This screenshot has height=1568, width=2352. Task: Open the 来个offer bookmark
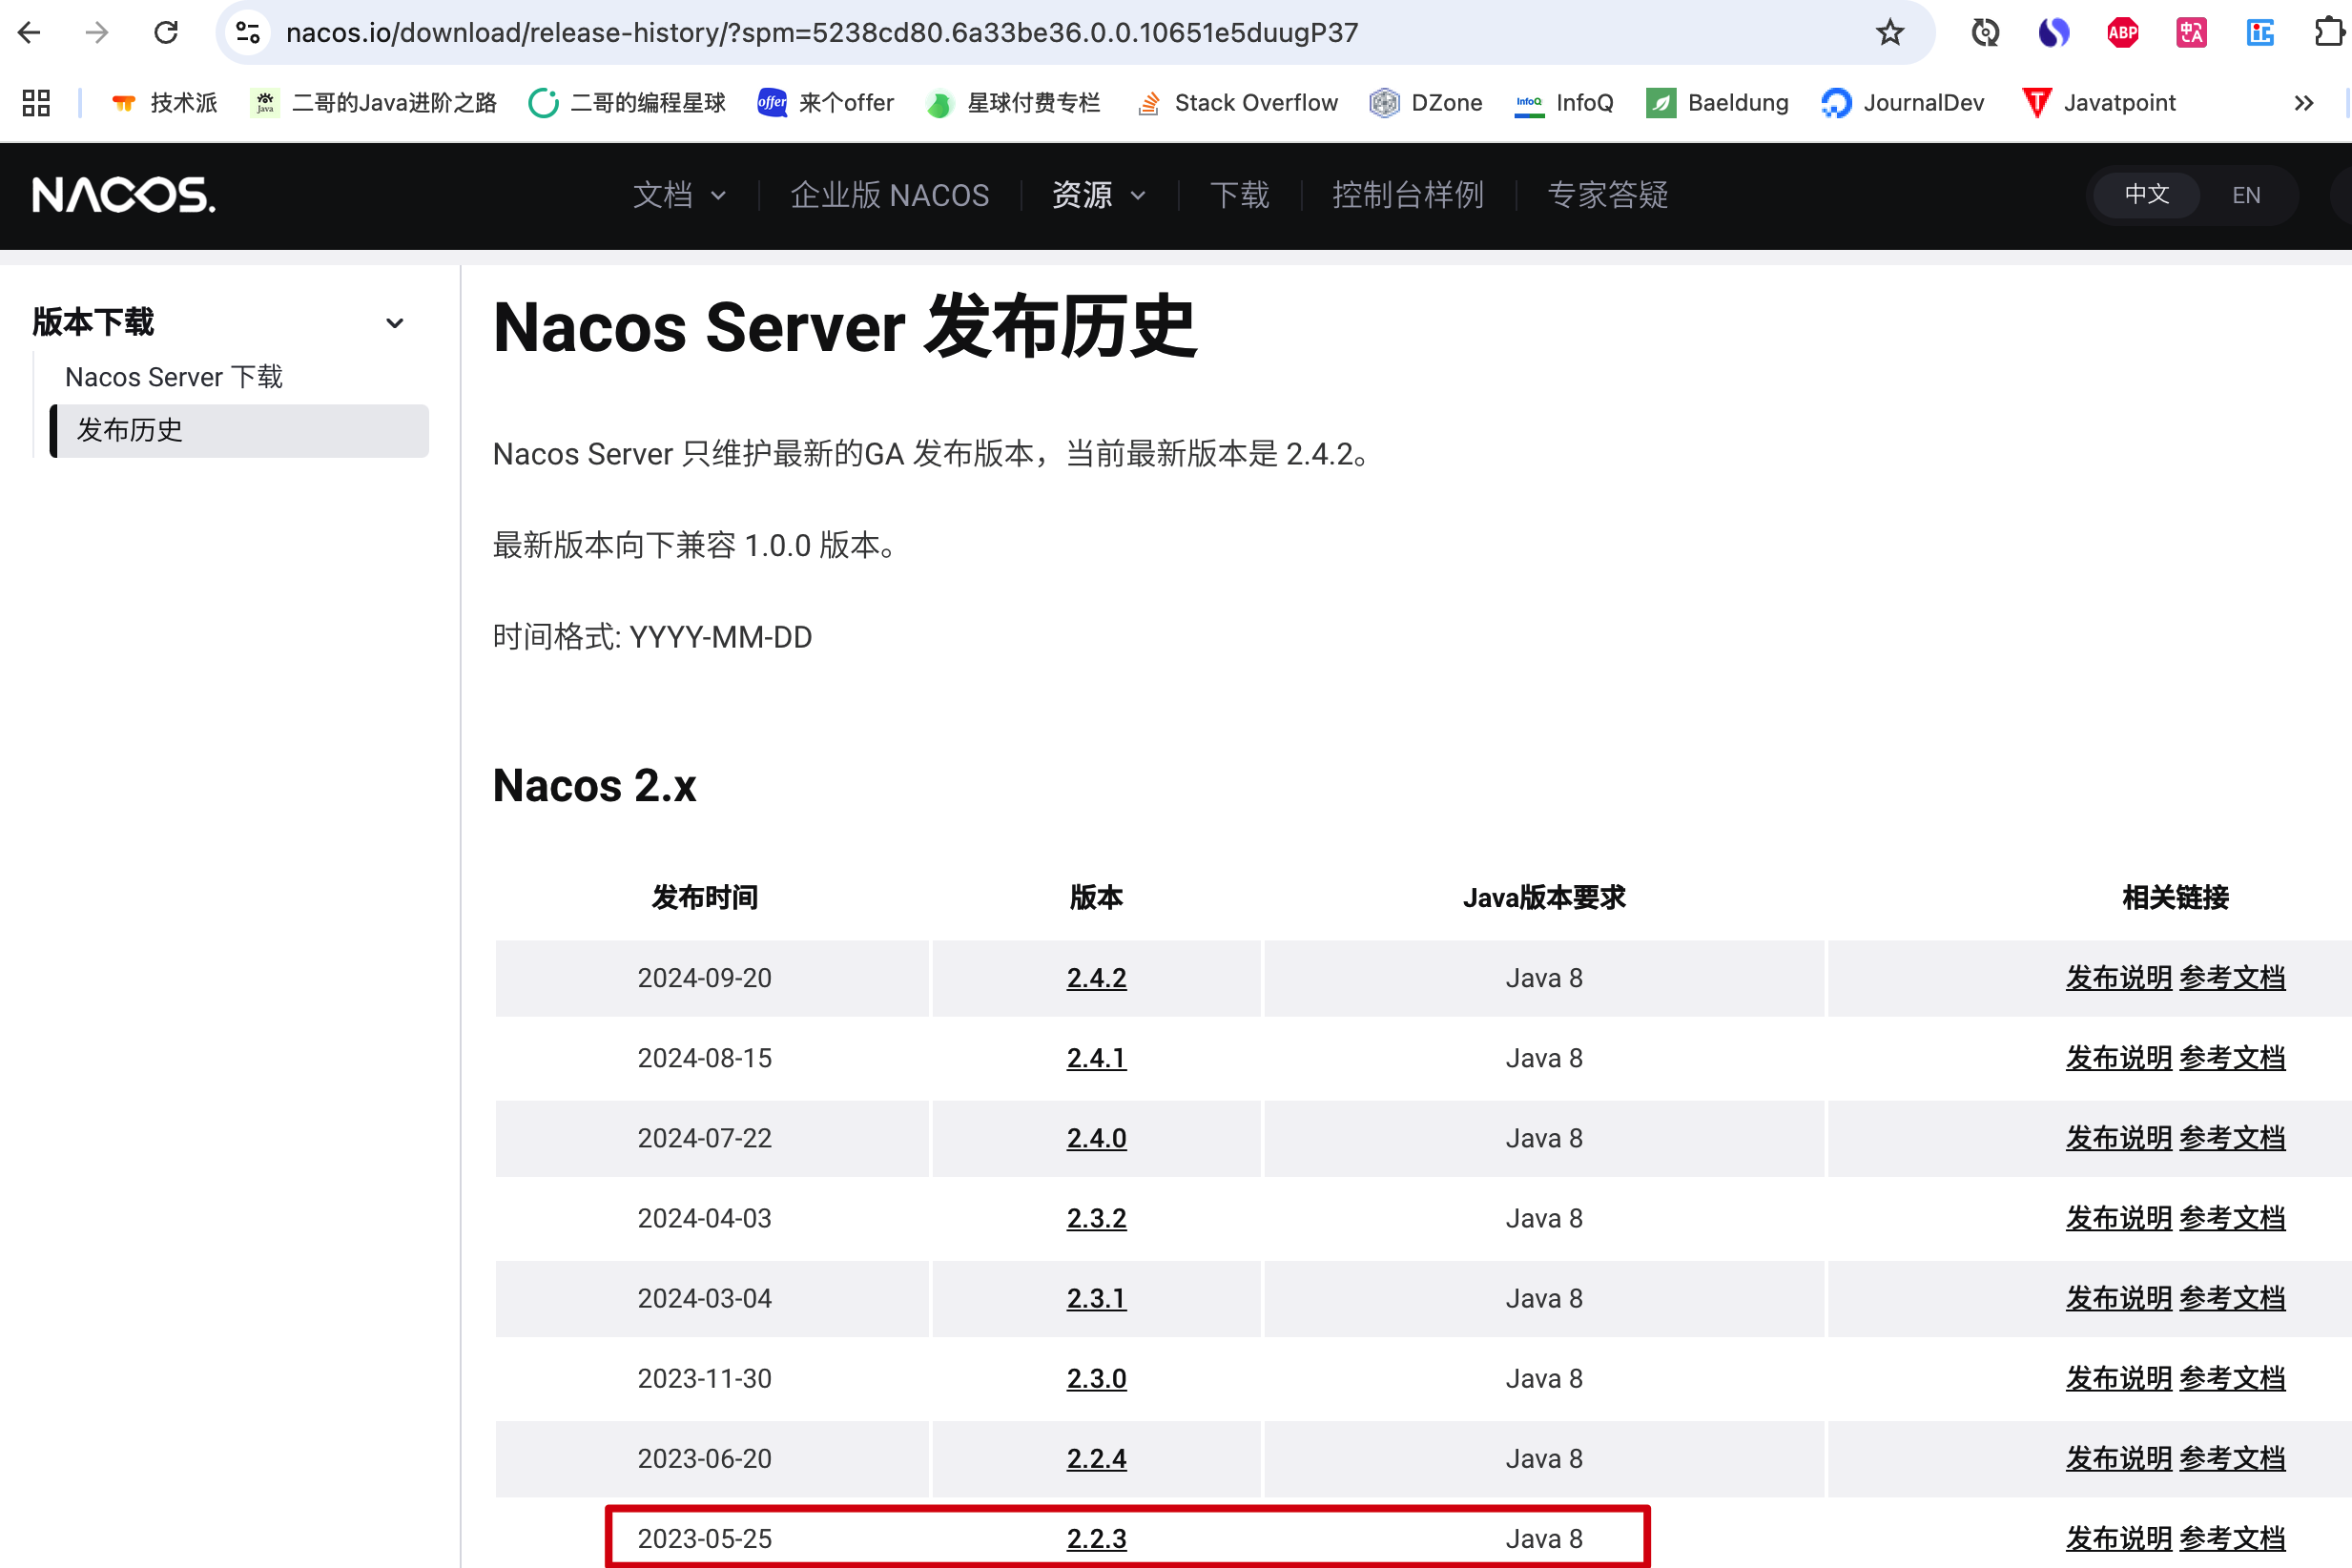(x=825, y=103)
